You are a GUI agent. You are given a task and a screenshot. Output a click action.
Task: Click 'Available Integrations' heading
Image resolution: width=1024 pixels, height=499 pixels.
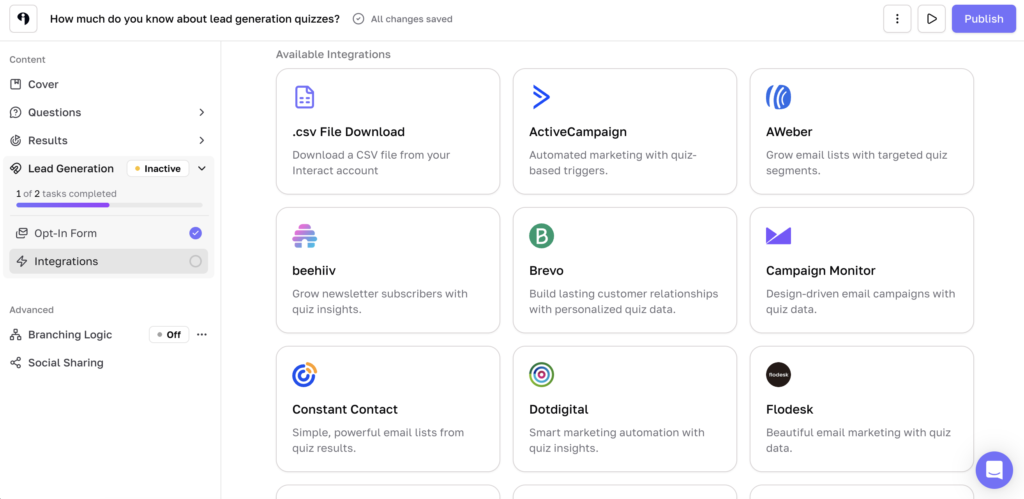click(x=333, y=54)
